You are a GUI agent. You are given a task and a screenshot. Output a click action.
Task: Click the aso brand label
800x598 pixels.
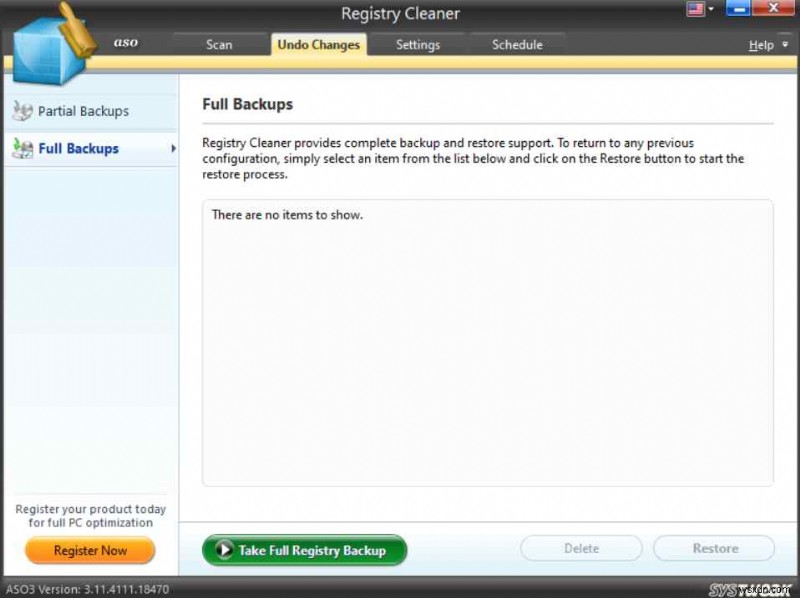pos(126,42)
